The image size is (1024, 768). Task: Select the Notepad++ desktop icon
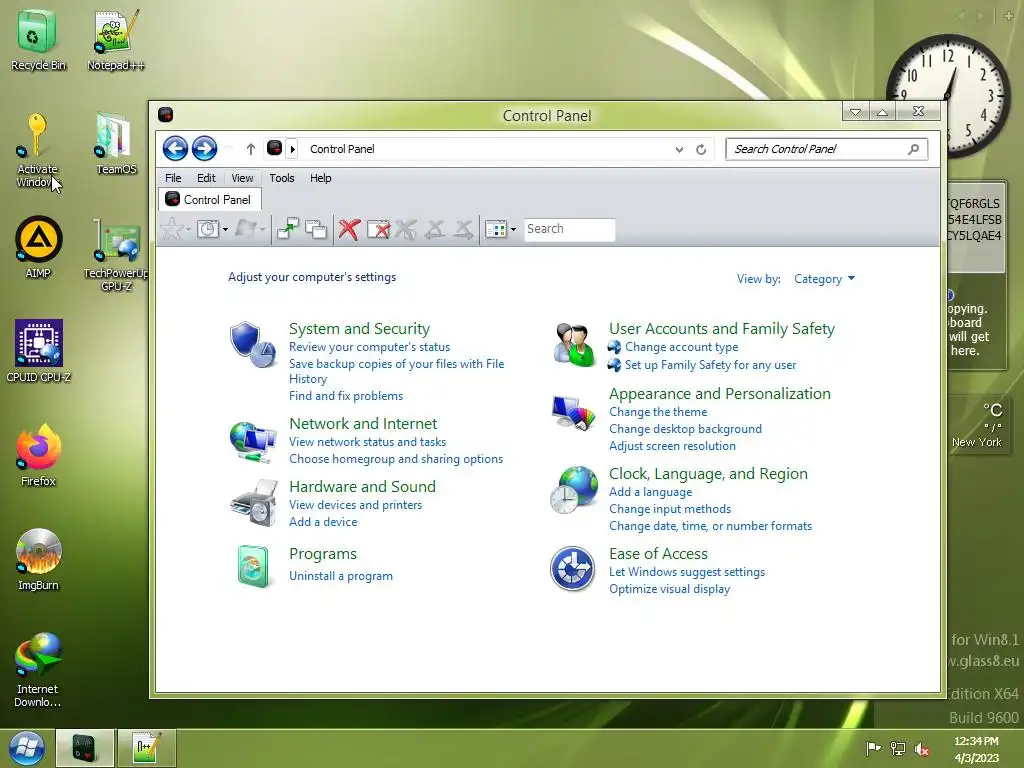point(116,40)
